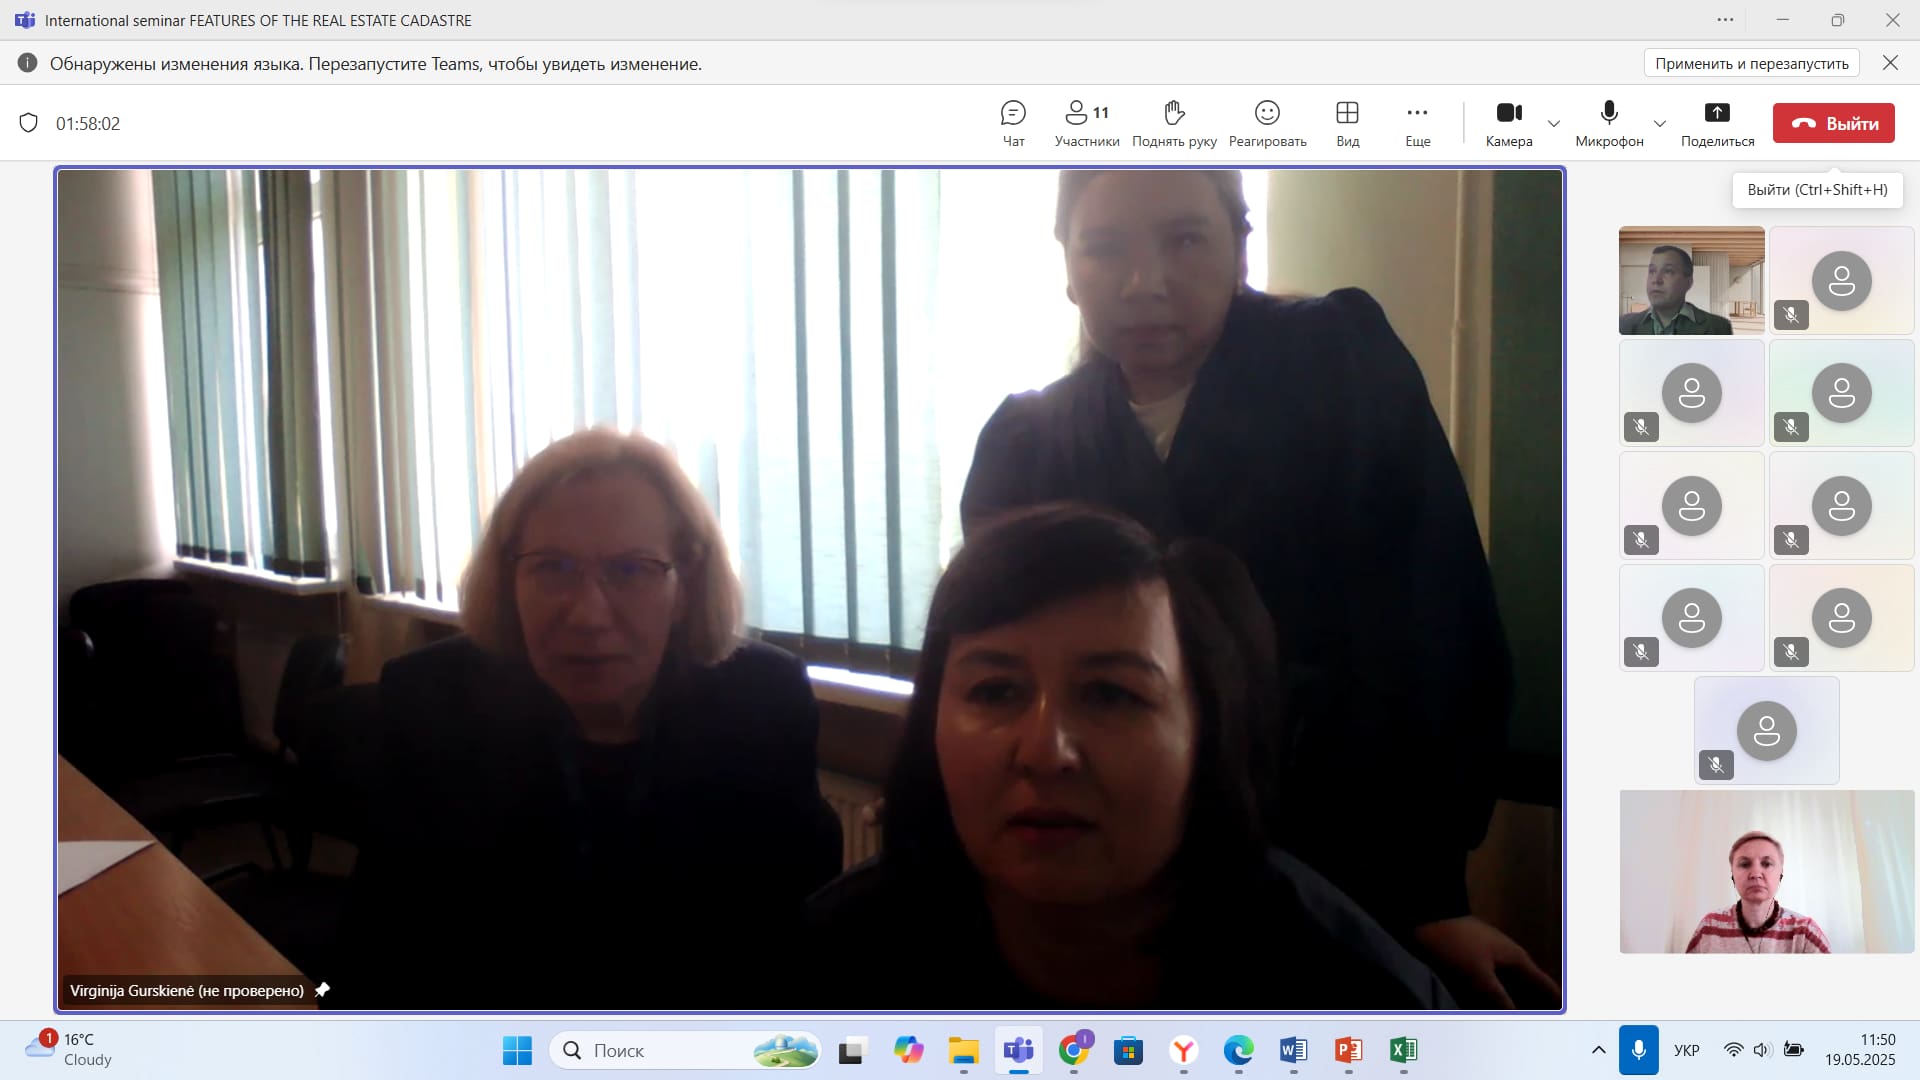Dismiss the language change notification bar
The width and height of the screenshot is (1920, 1080).
click(1890, 63)
